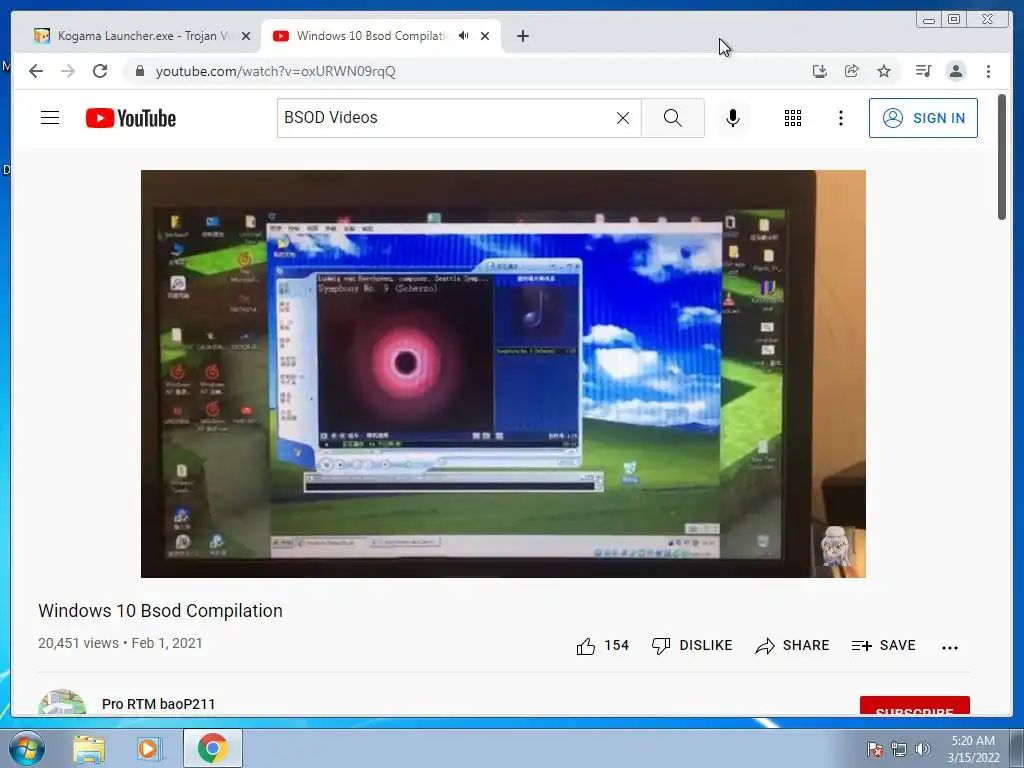The height and width of the screenshot is (768, 1024).
Task: Click the SHARE button
Action: click(x=792, y=646)
